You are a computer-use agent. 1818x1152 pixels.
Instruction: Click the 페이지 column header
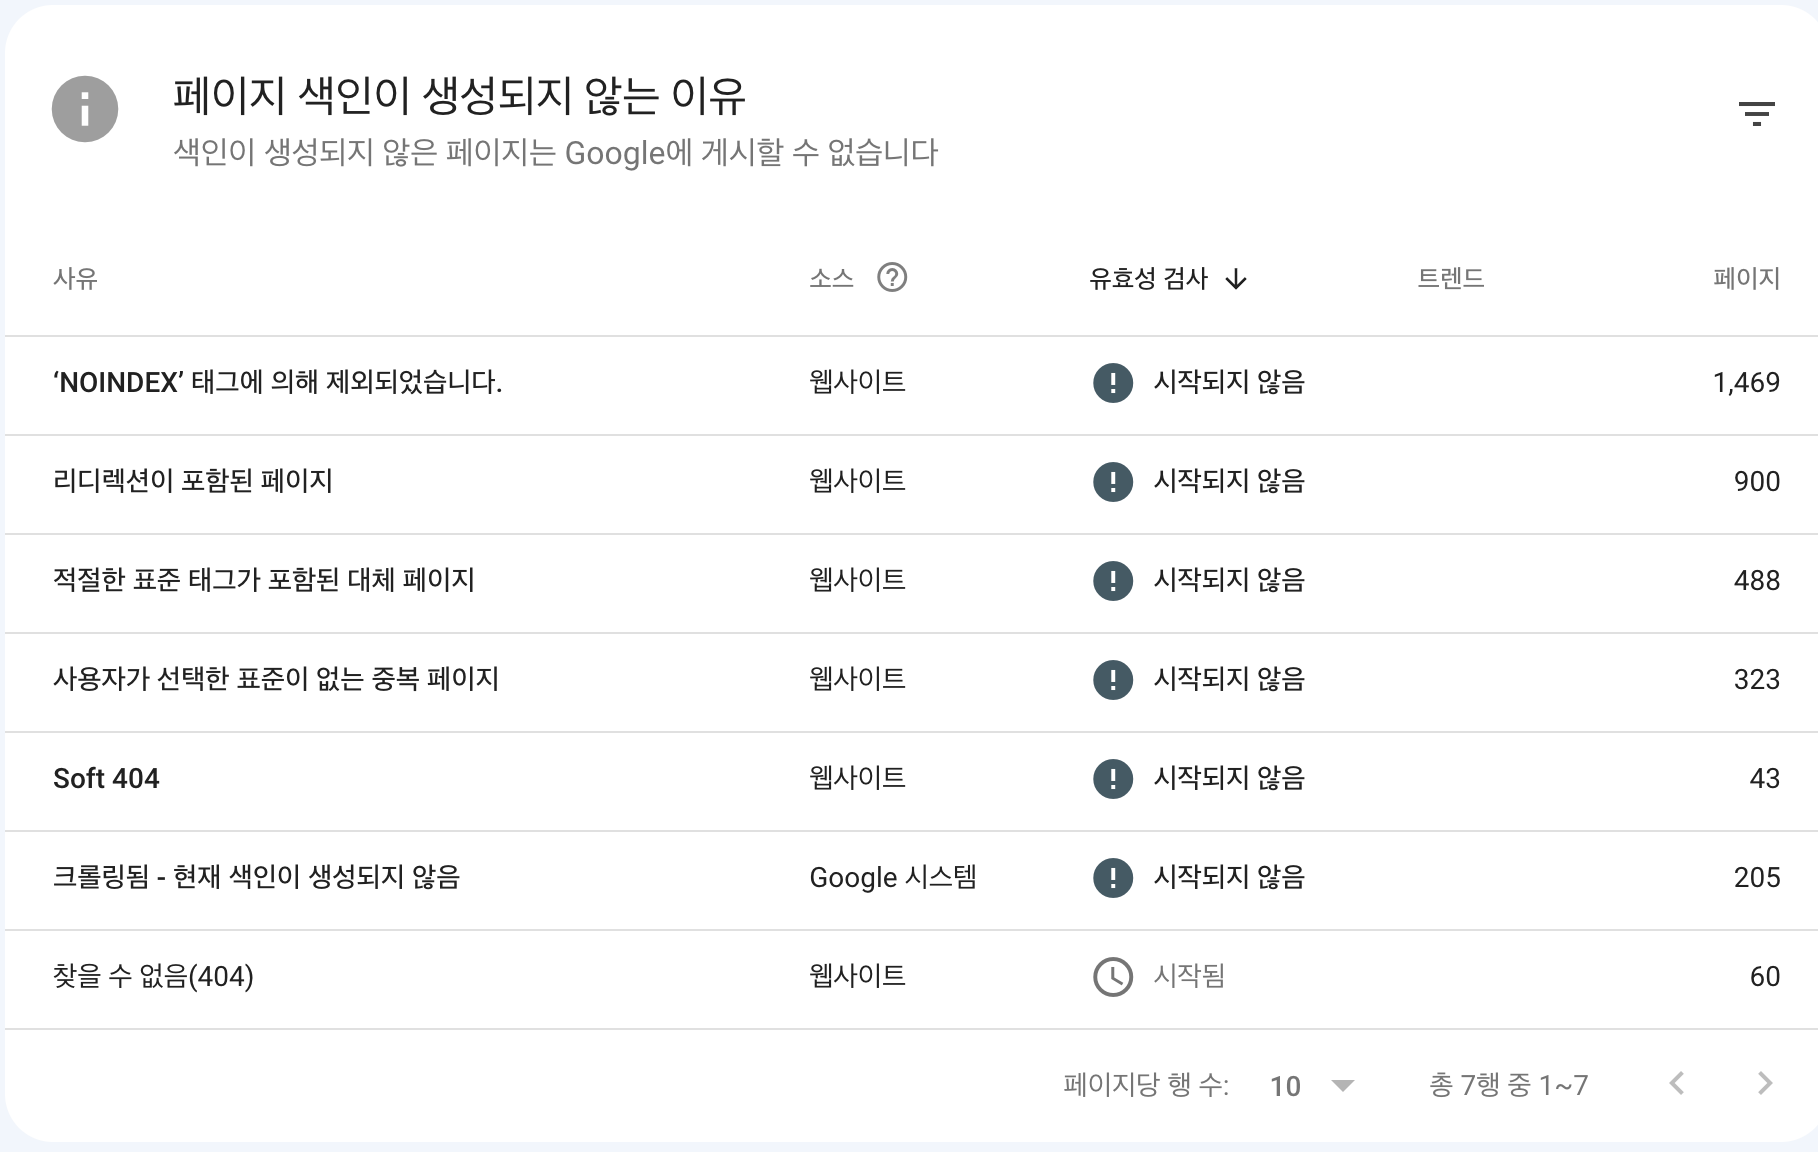point(1746,278)
